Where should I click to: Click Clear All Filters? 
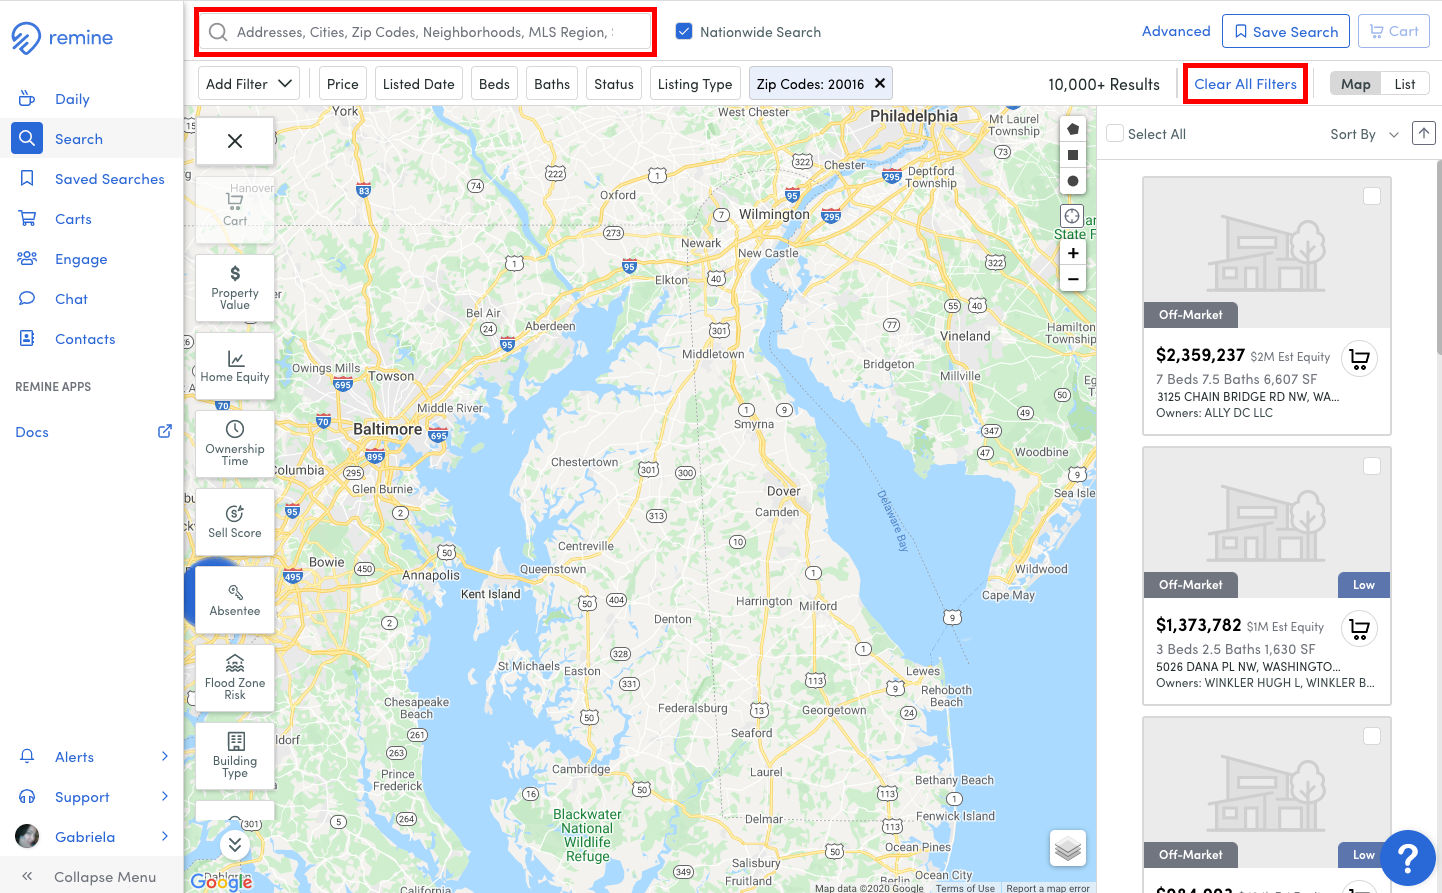1245,84
